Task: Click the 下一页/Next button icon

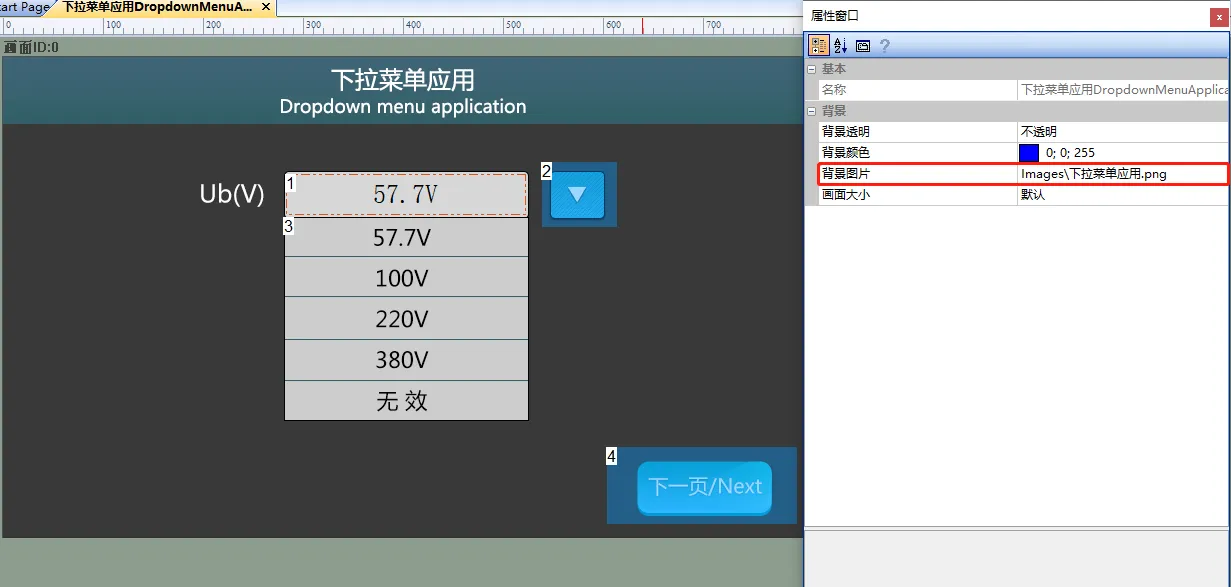Action: (703, 487)
